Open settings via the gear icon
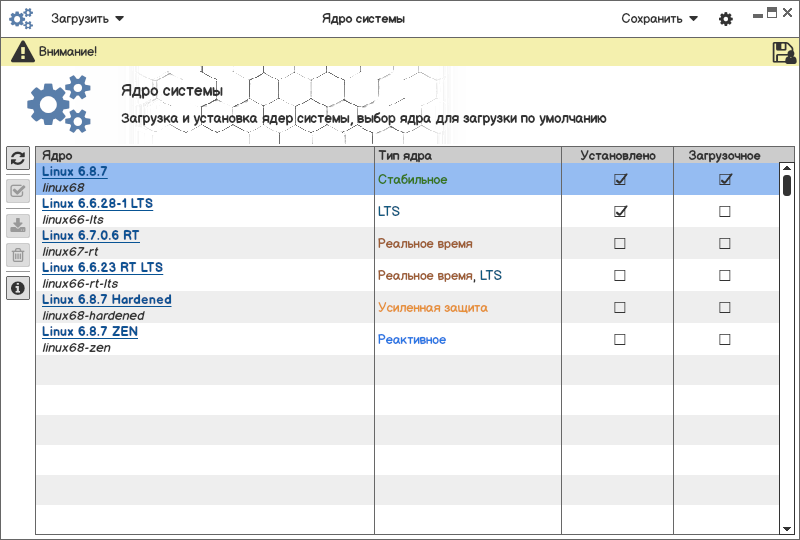Image resolution: width=800 pixels, height=540 pixels. point(726,19)
